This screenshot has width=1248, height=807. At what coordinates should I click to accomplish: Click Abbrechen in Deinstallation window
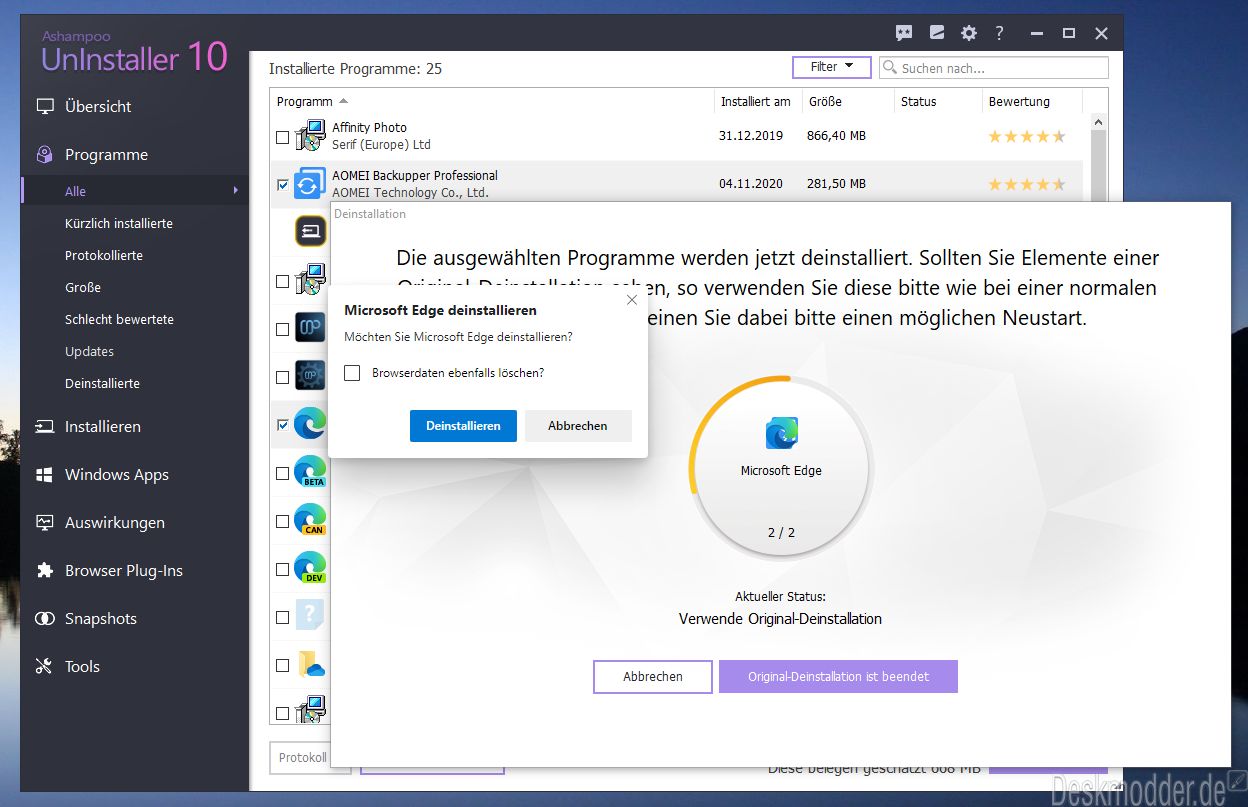653,676
